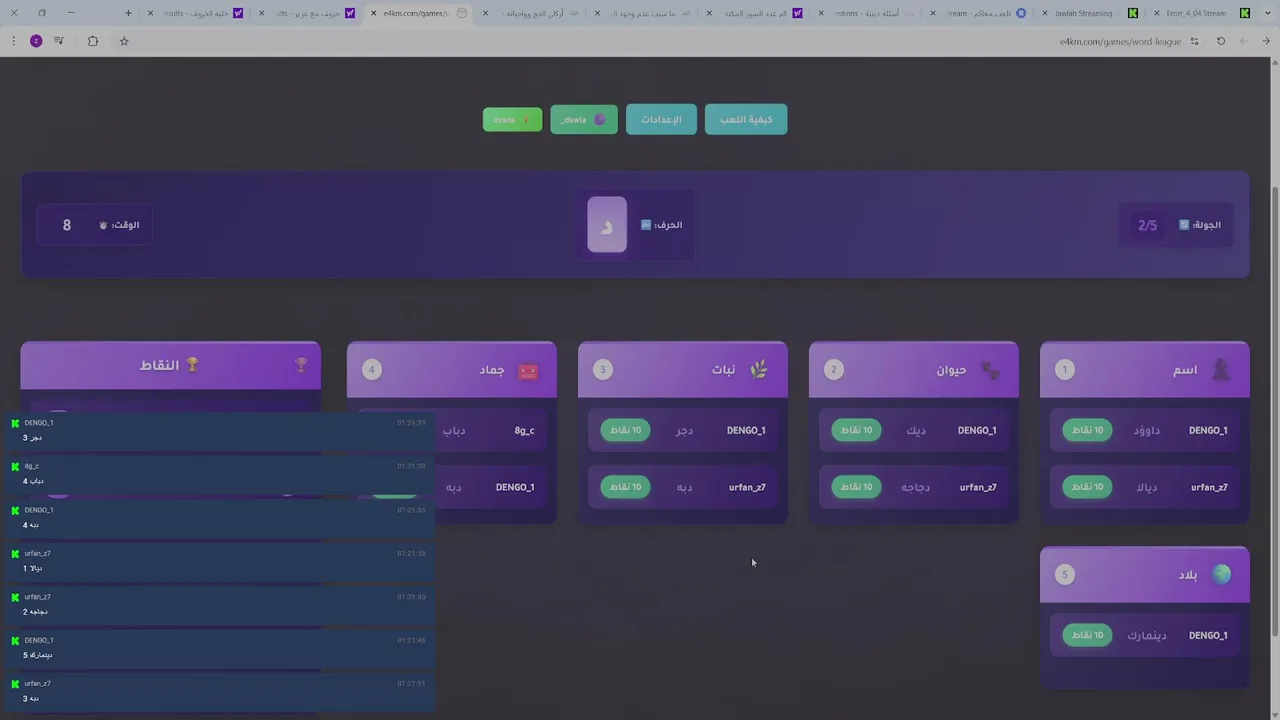This screenshot has height=720, width=1280.
Task: Open a new browser tab
Action: [x=128, y=13]
